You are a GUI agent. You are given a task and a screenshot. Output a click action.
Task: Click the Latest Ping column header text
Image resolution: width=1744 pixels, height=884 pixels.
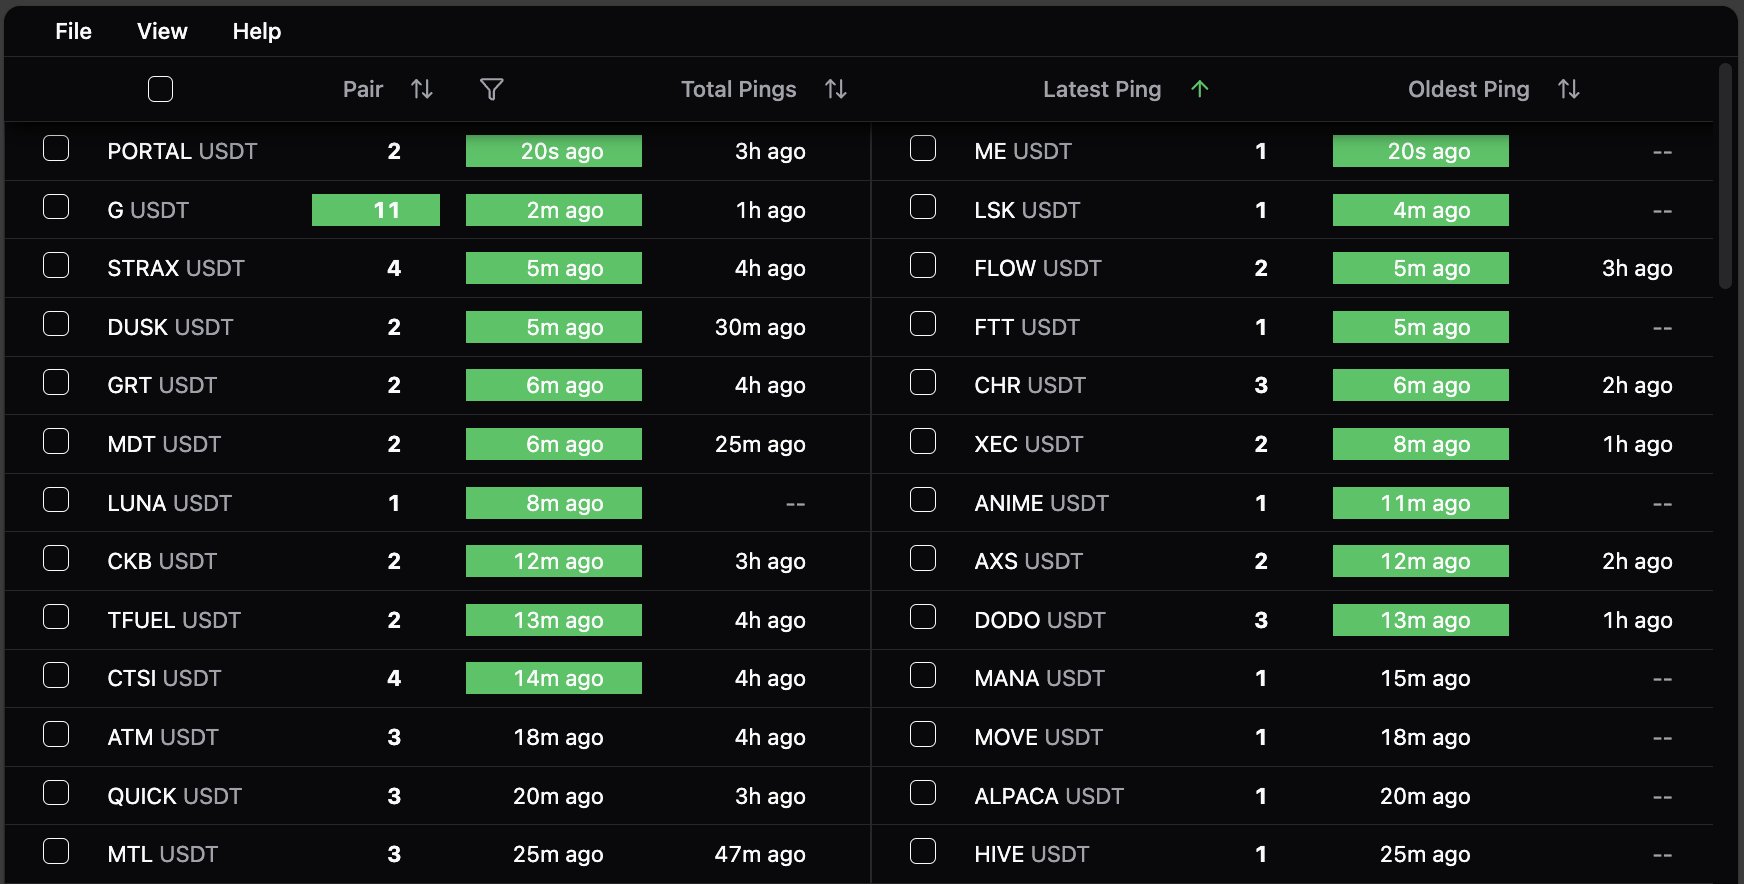coord(1101,90)
